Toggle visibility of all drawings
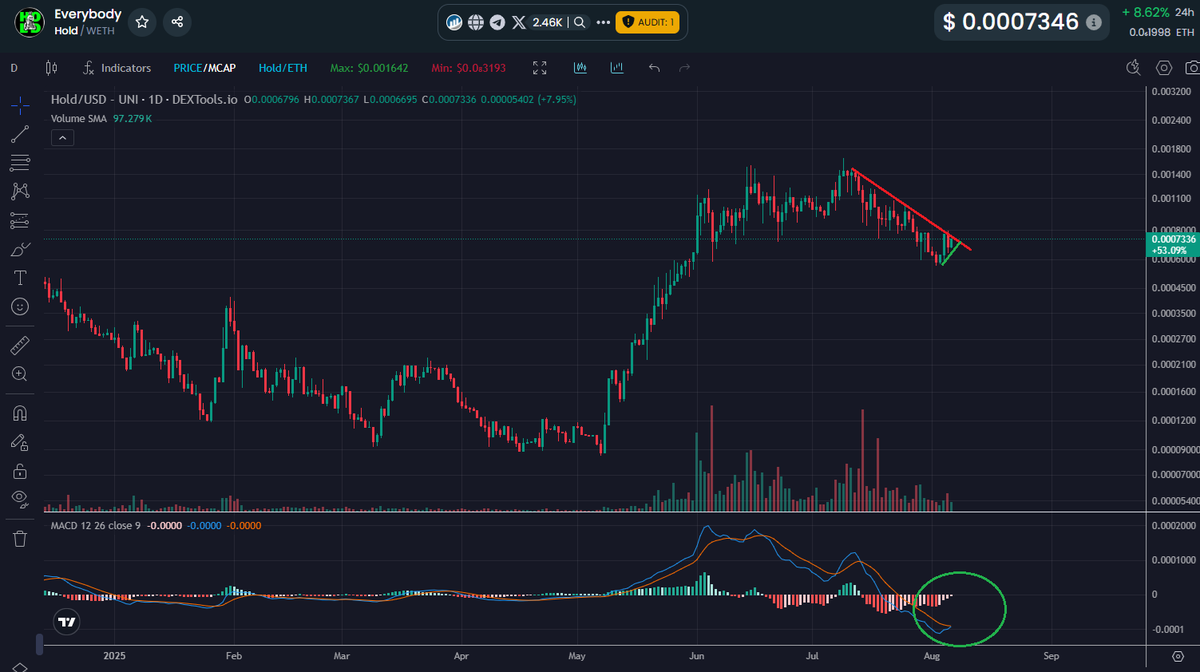The height and width of the screenshot is (672, 1200). tap(20, 499)
